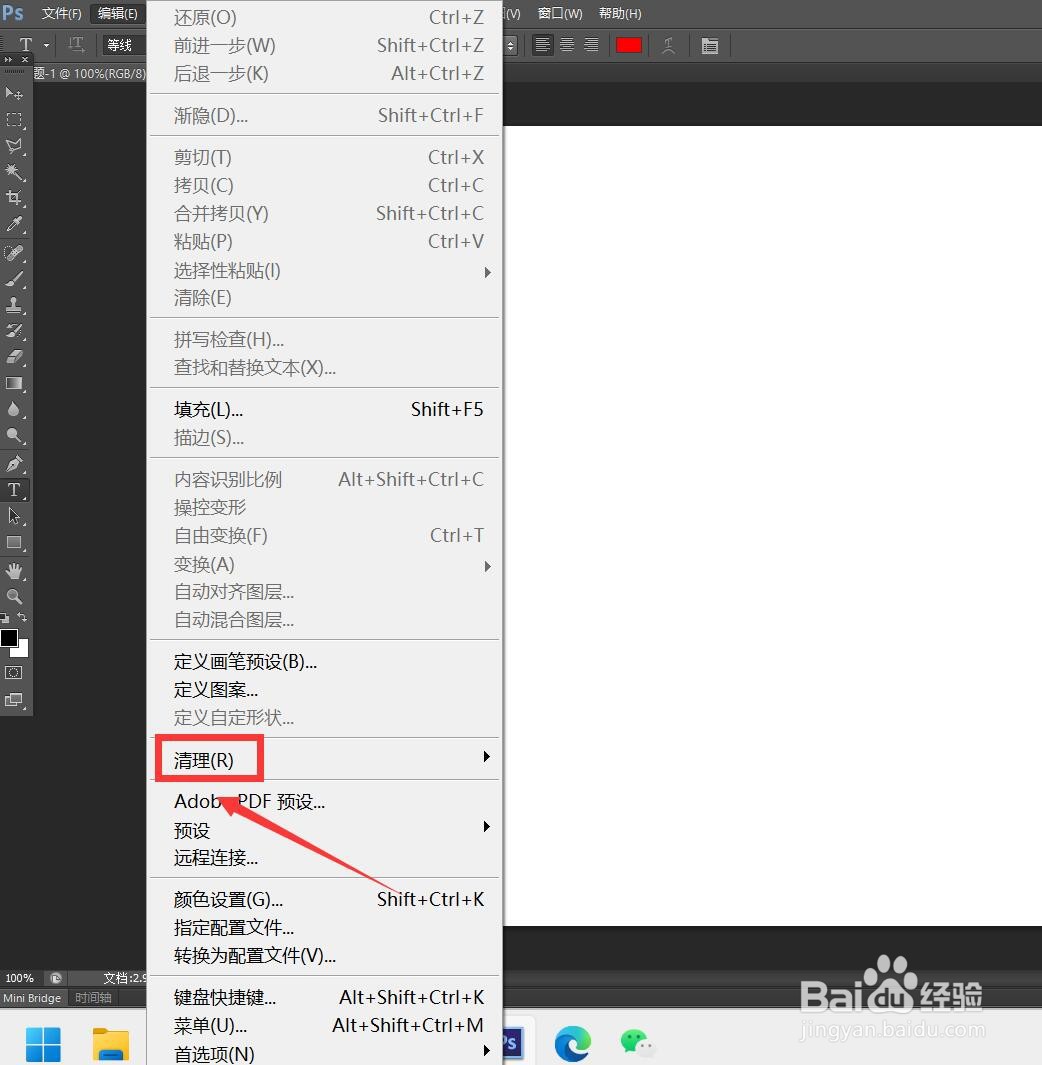This screenshot has width=1042, height=1065.
Task: Choose the Gradient tool
Action: (x=14, y=383)
